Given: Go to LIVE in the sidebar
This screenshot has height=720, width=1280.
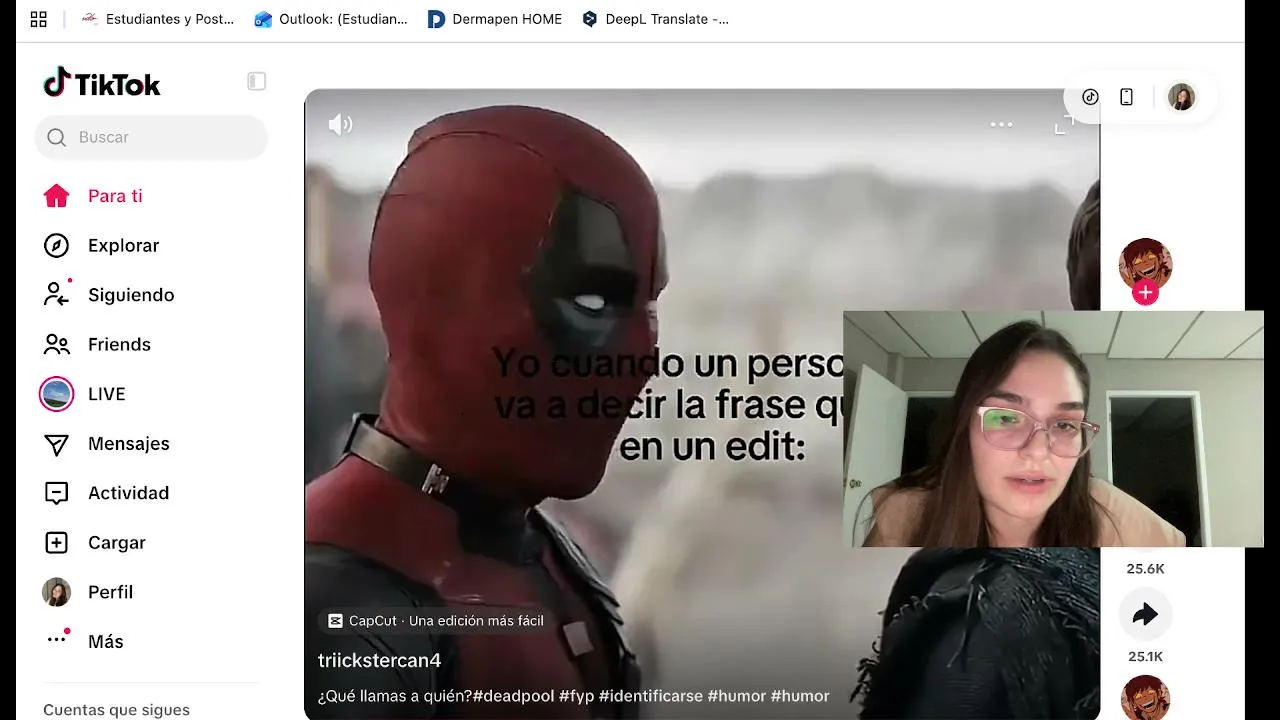Looking at the screenshot, I should (x=106, y=394).
